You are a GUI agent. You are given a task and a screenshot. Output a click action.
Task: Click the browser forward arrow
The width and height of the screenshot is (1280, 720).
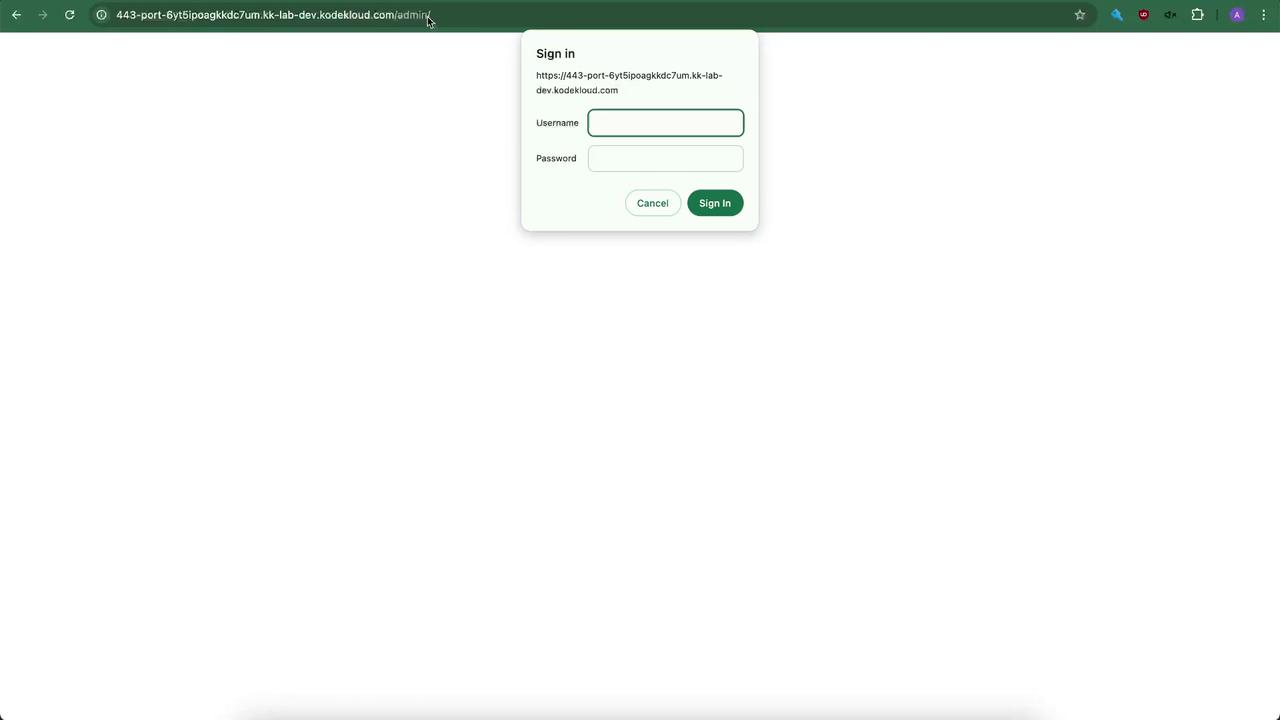point(42,15)
